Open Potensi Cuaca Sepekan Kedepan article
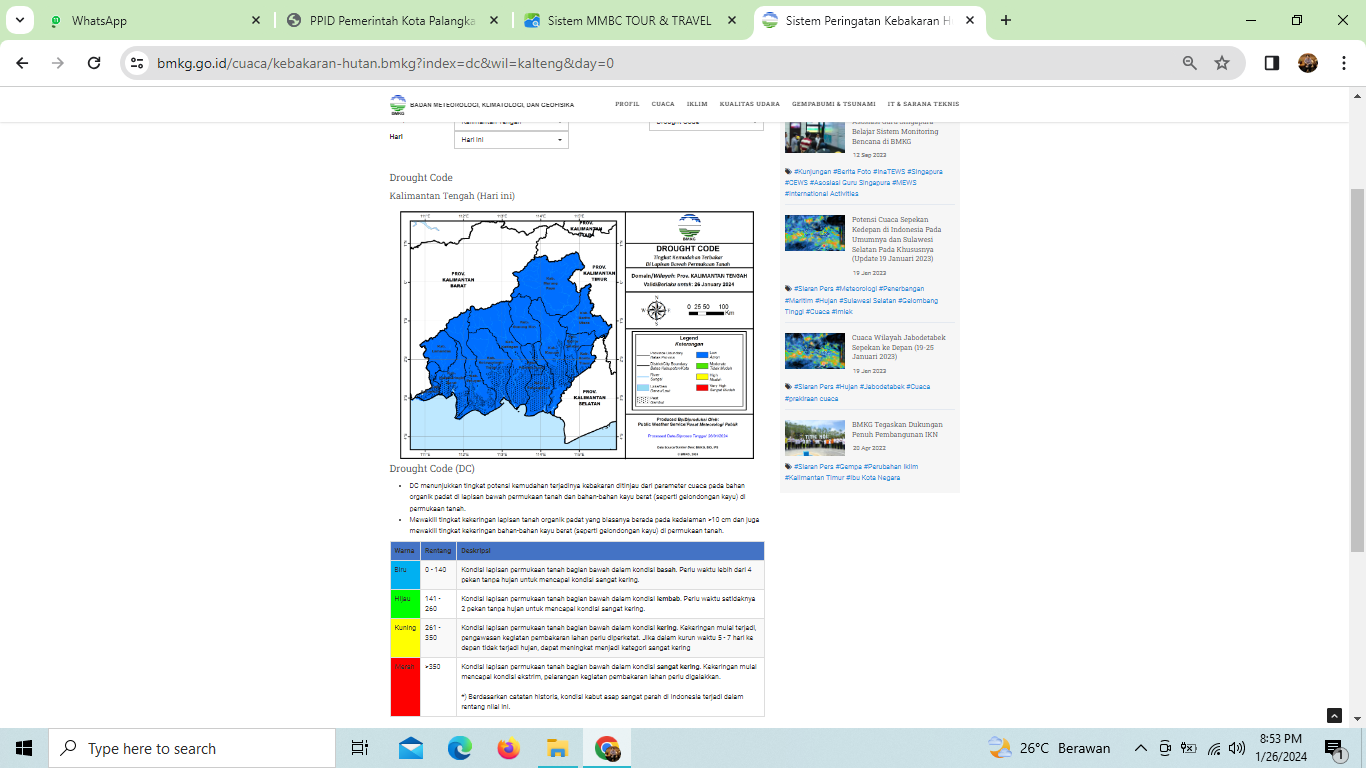This screenshot has width=1366, height=768. pos(897,239)
